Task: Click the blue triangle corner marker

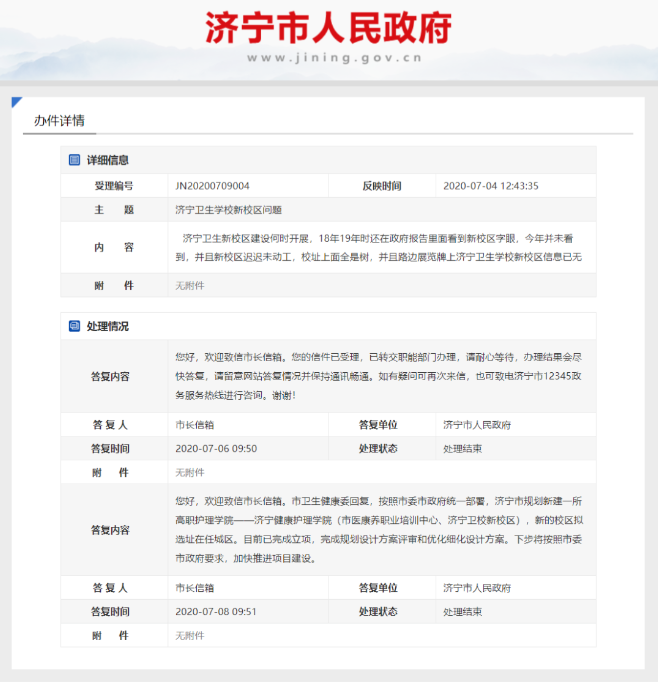Action: (x=16, y=101)
